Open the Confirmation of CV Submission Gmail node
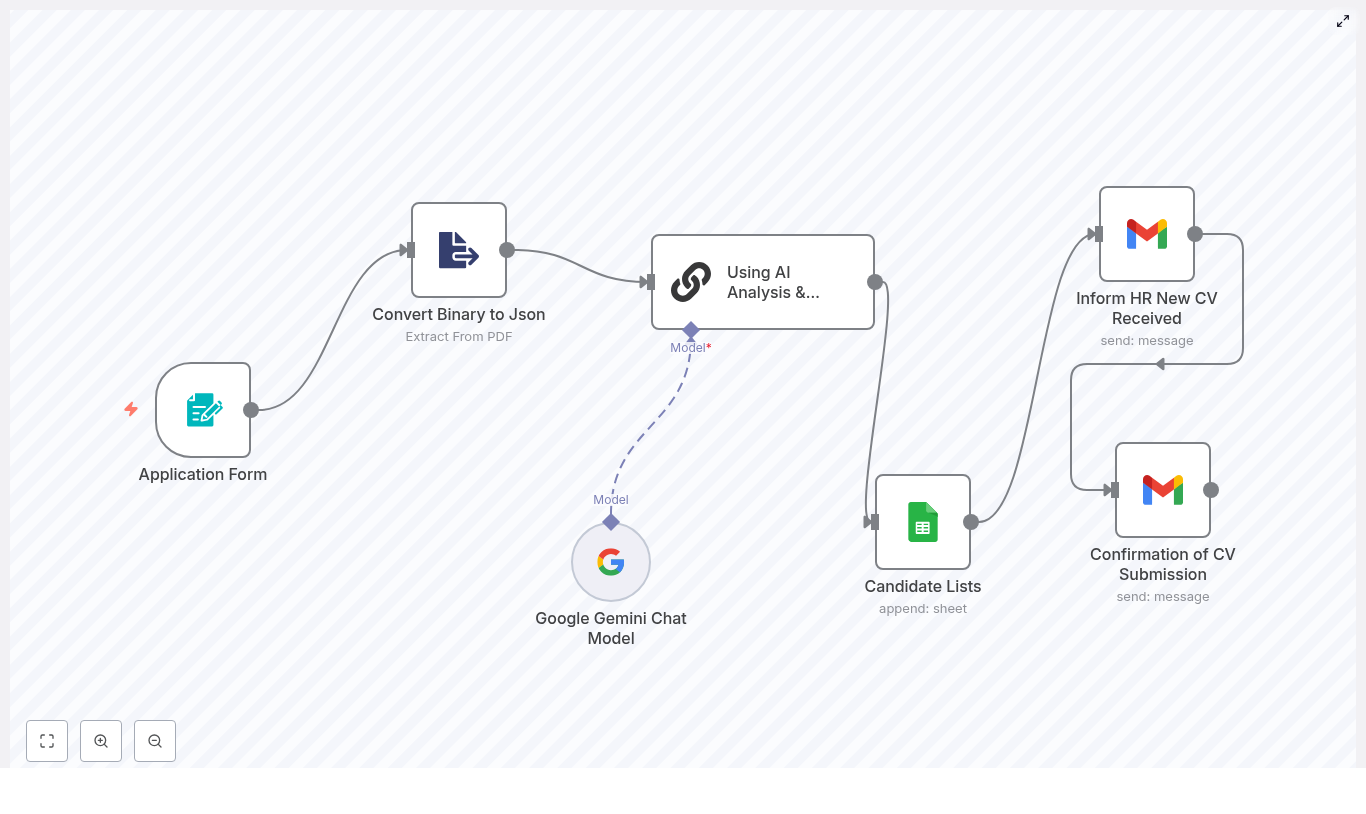1366x814 pixels. click(x=1162, y=489)
